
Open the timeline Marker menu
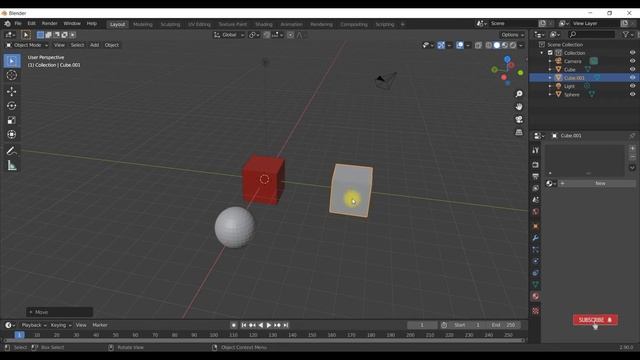(100, 325)
